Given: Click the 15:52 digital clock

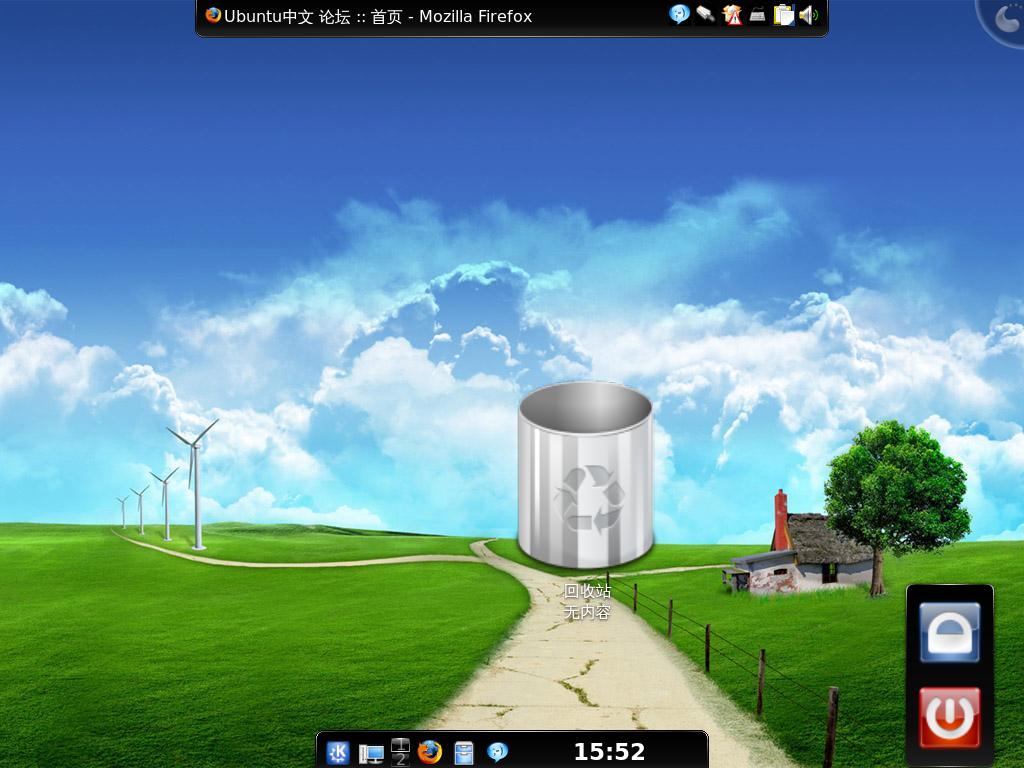Looking at the screenshot, I should (609, 752).
